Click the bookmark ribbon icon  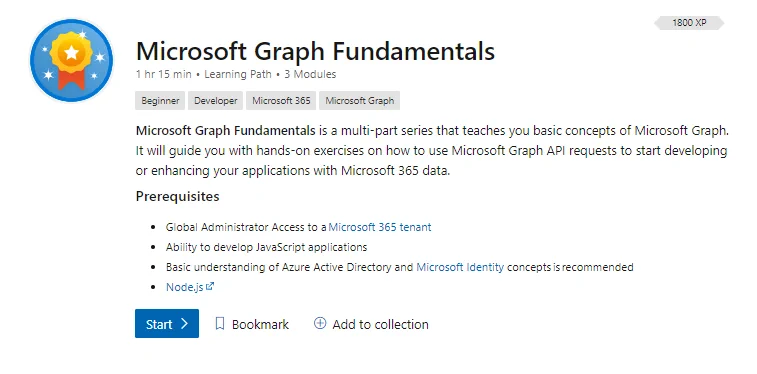click(x=220, y=323)
